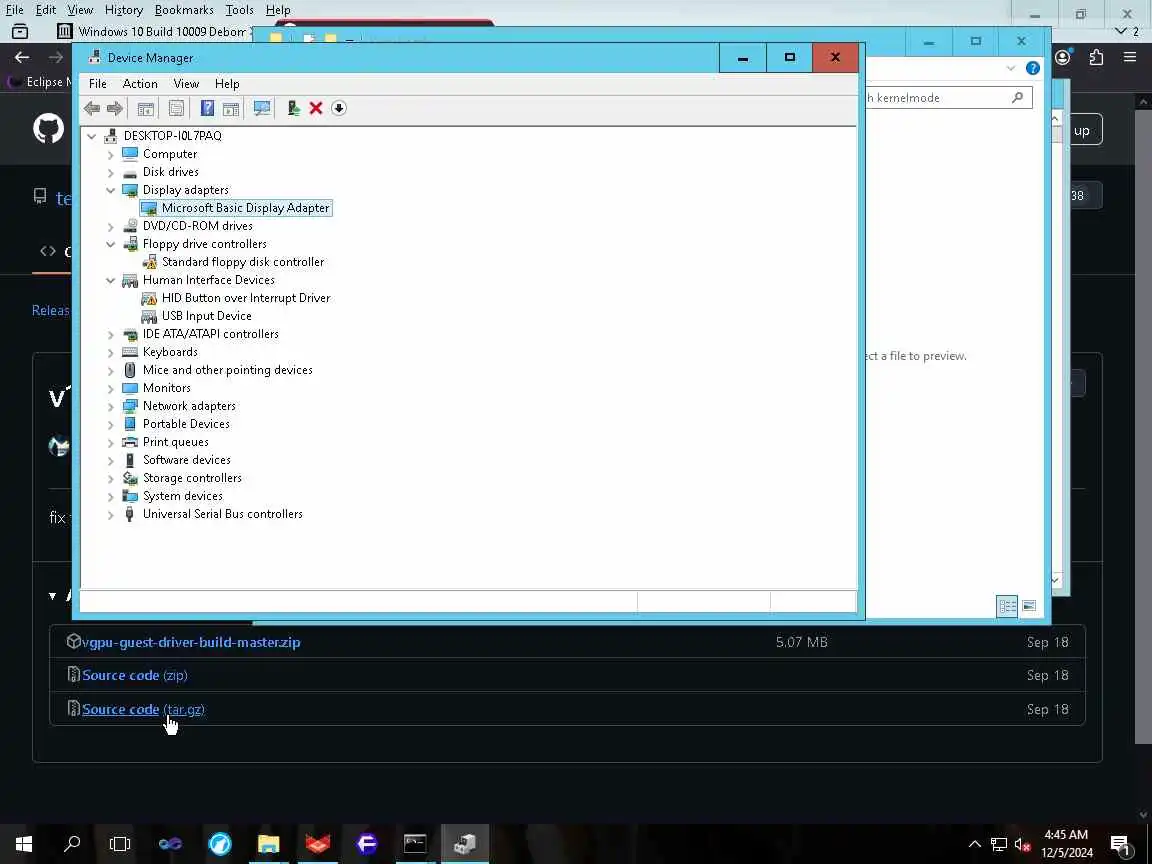Select the Portable Devices category
This screenshot has width=1152, height=864.
click(x=186, y=424)
